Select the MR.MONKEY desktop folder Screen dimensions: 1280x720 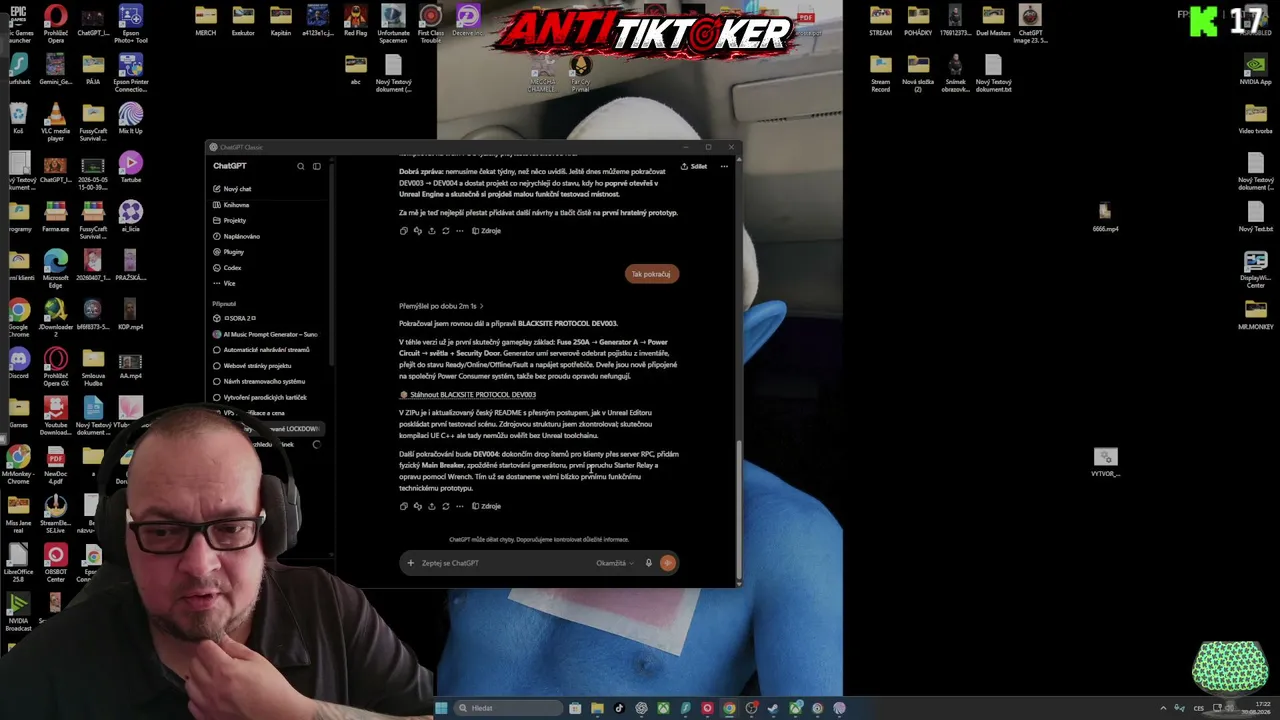click(1255, 315)
